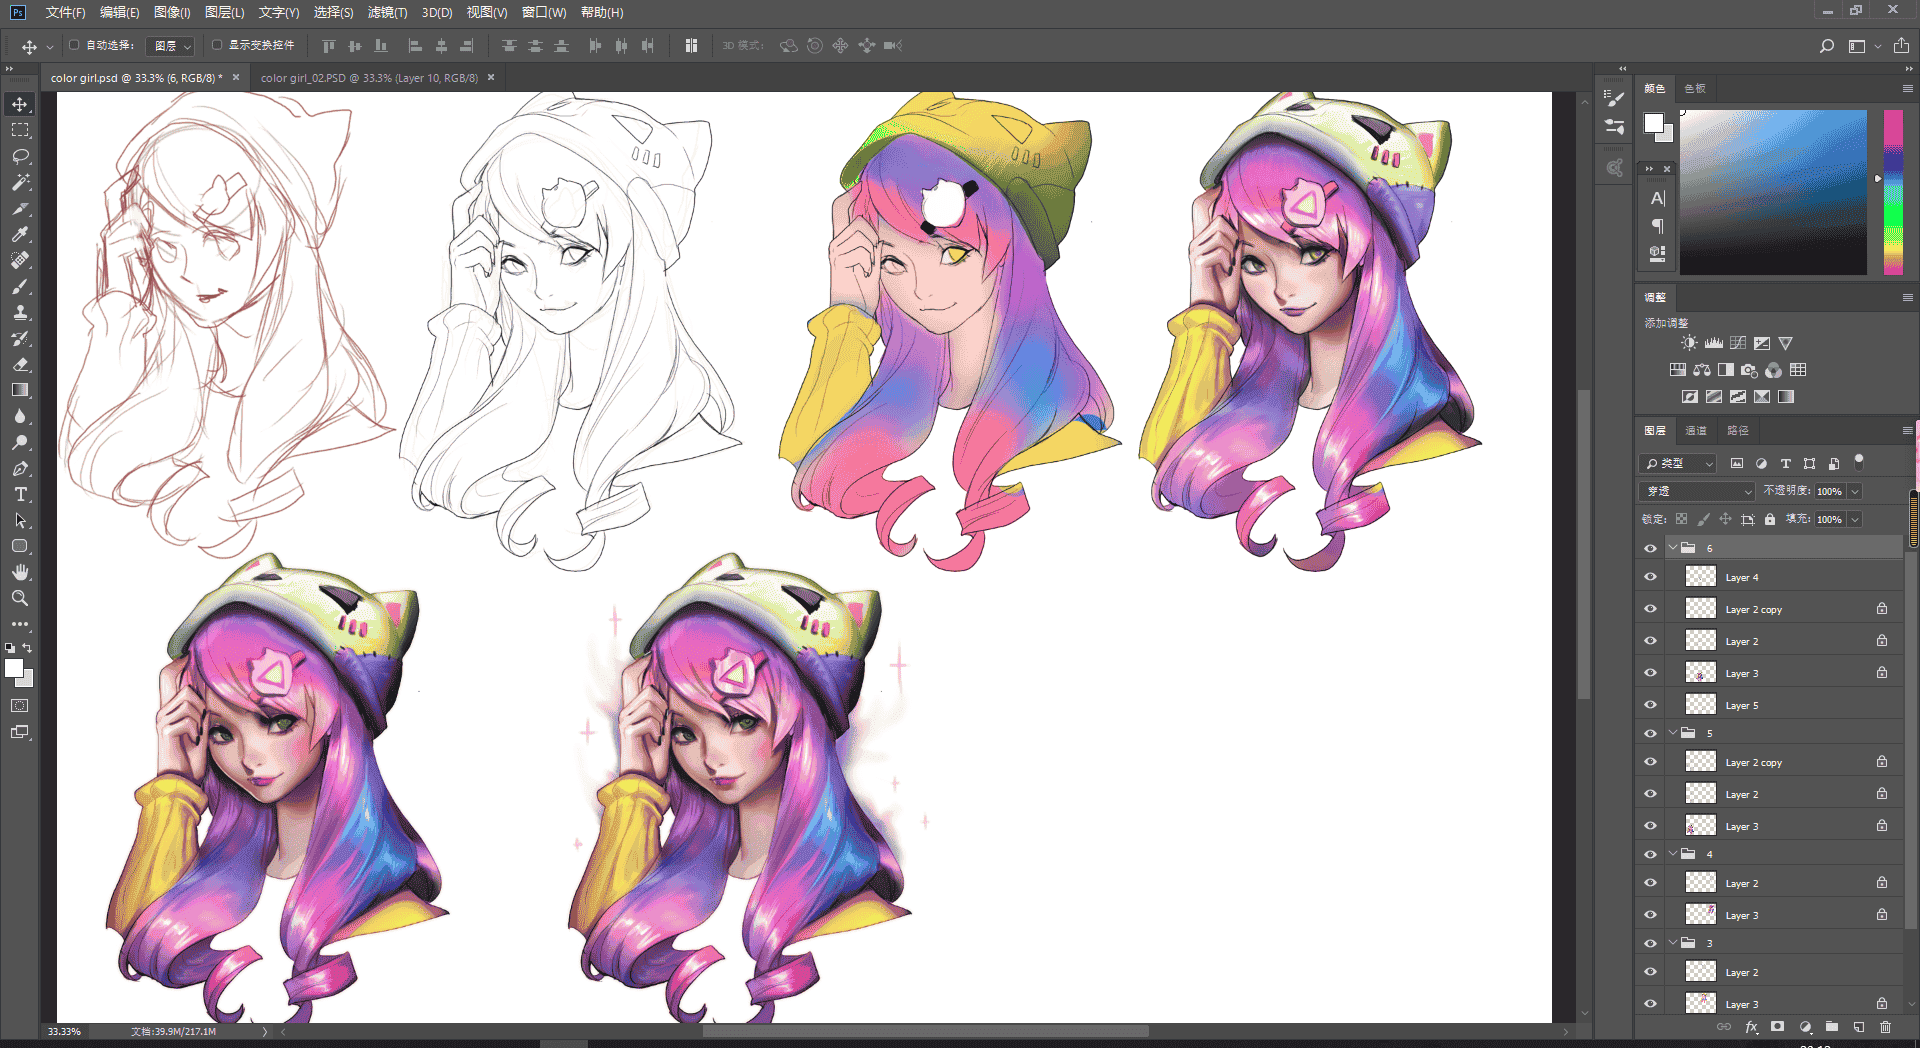
Task: Collapse layer group 6
Action: pos(1673,548)
